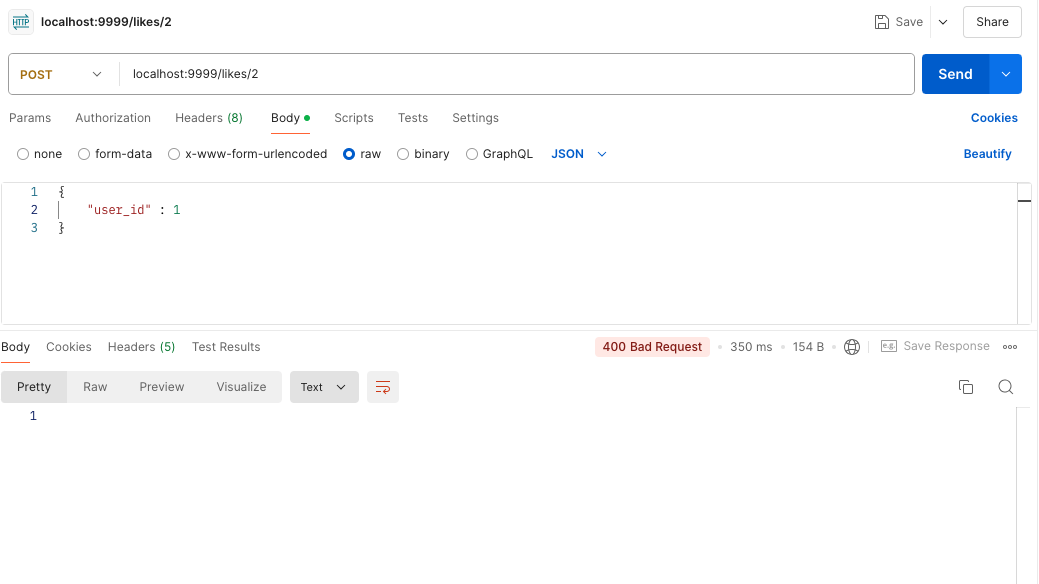Switch to the Scripts tab
The image size is (1039, 584).
tap(354, 118)
